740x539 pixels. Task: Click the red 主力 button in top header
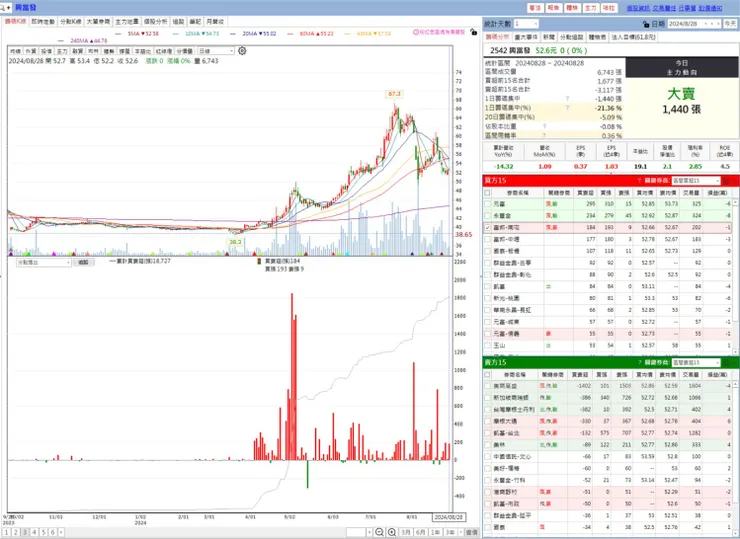pos(590,8)
